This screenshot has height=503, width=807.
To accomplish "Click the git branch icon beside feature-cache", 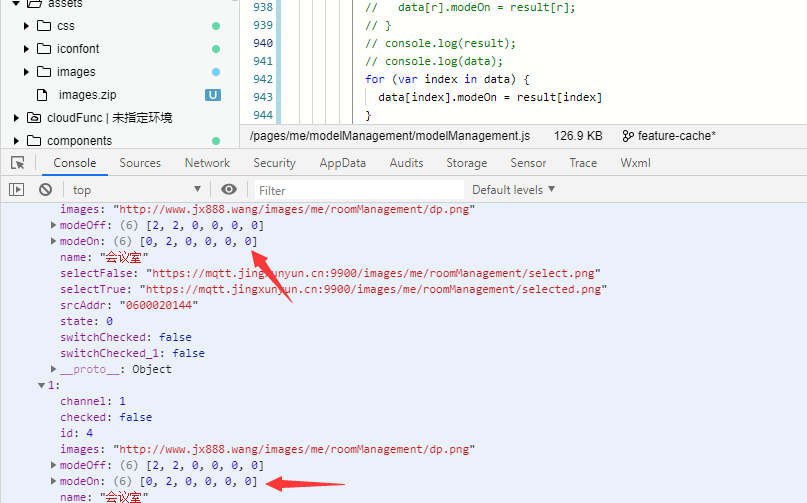I will point(627,136).
